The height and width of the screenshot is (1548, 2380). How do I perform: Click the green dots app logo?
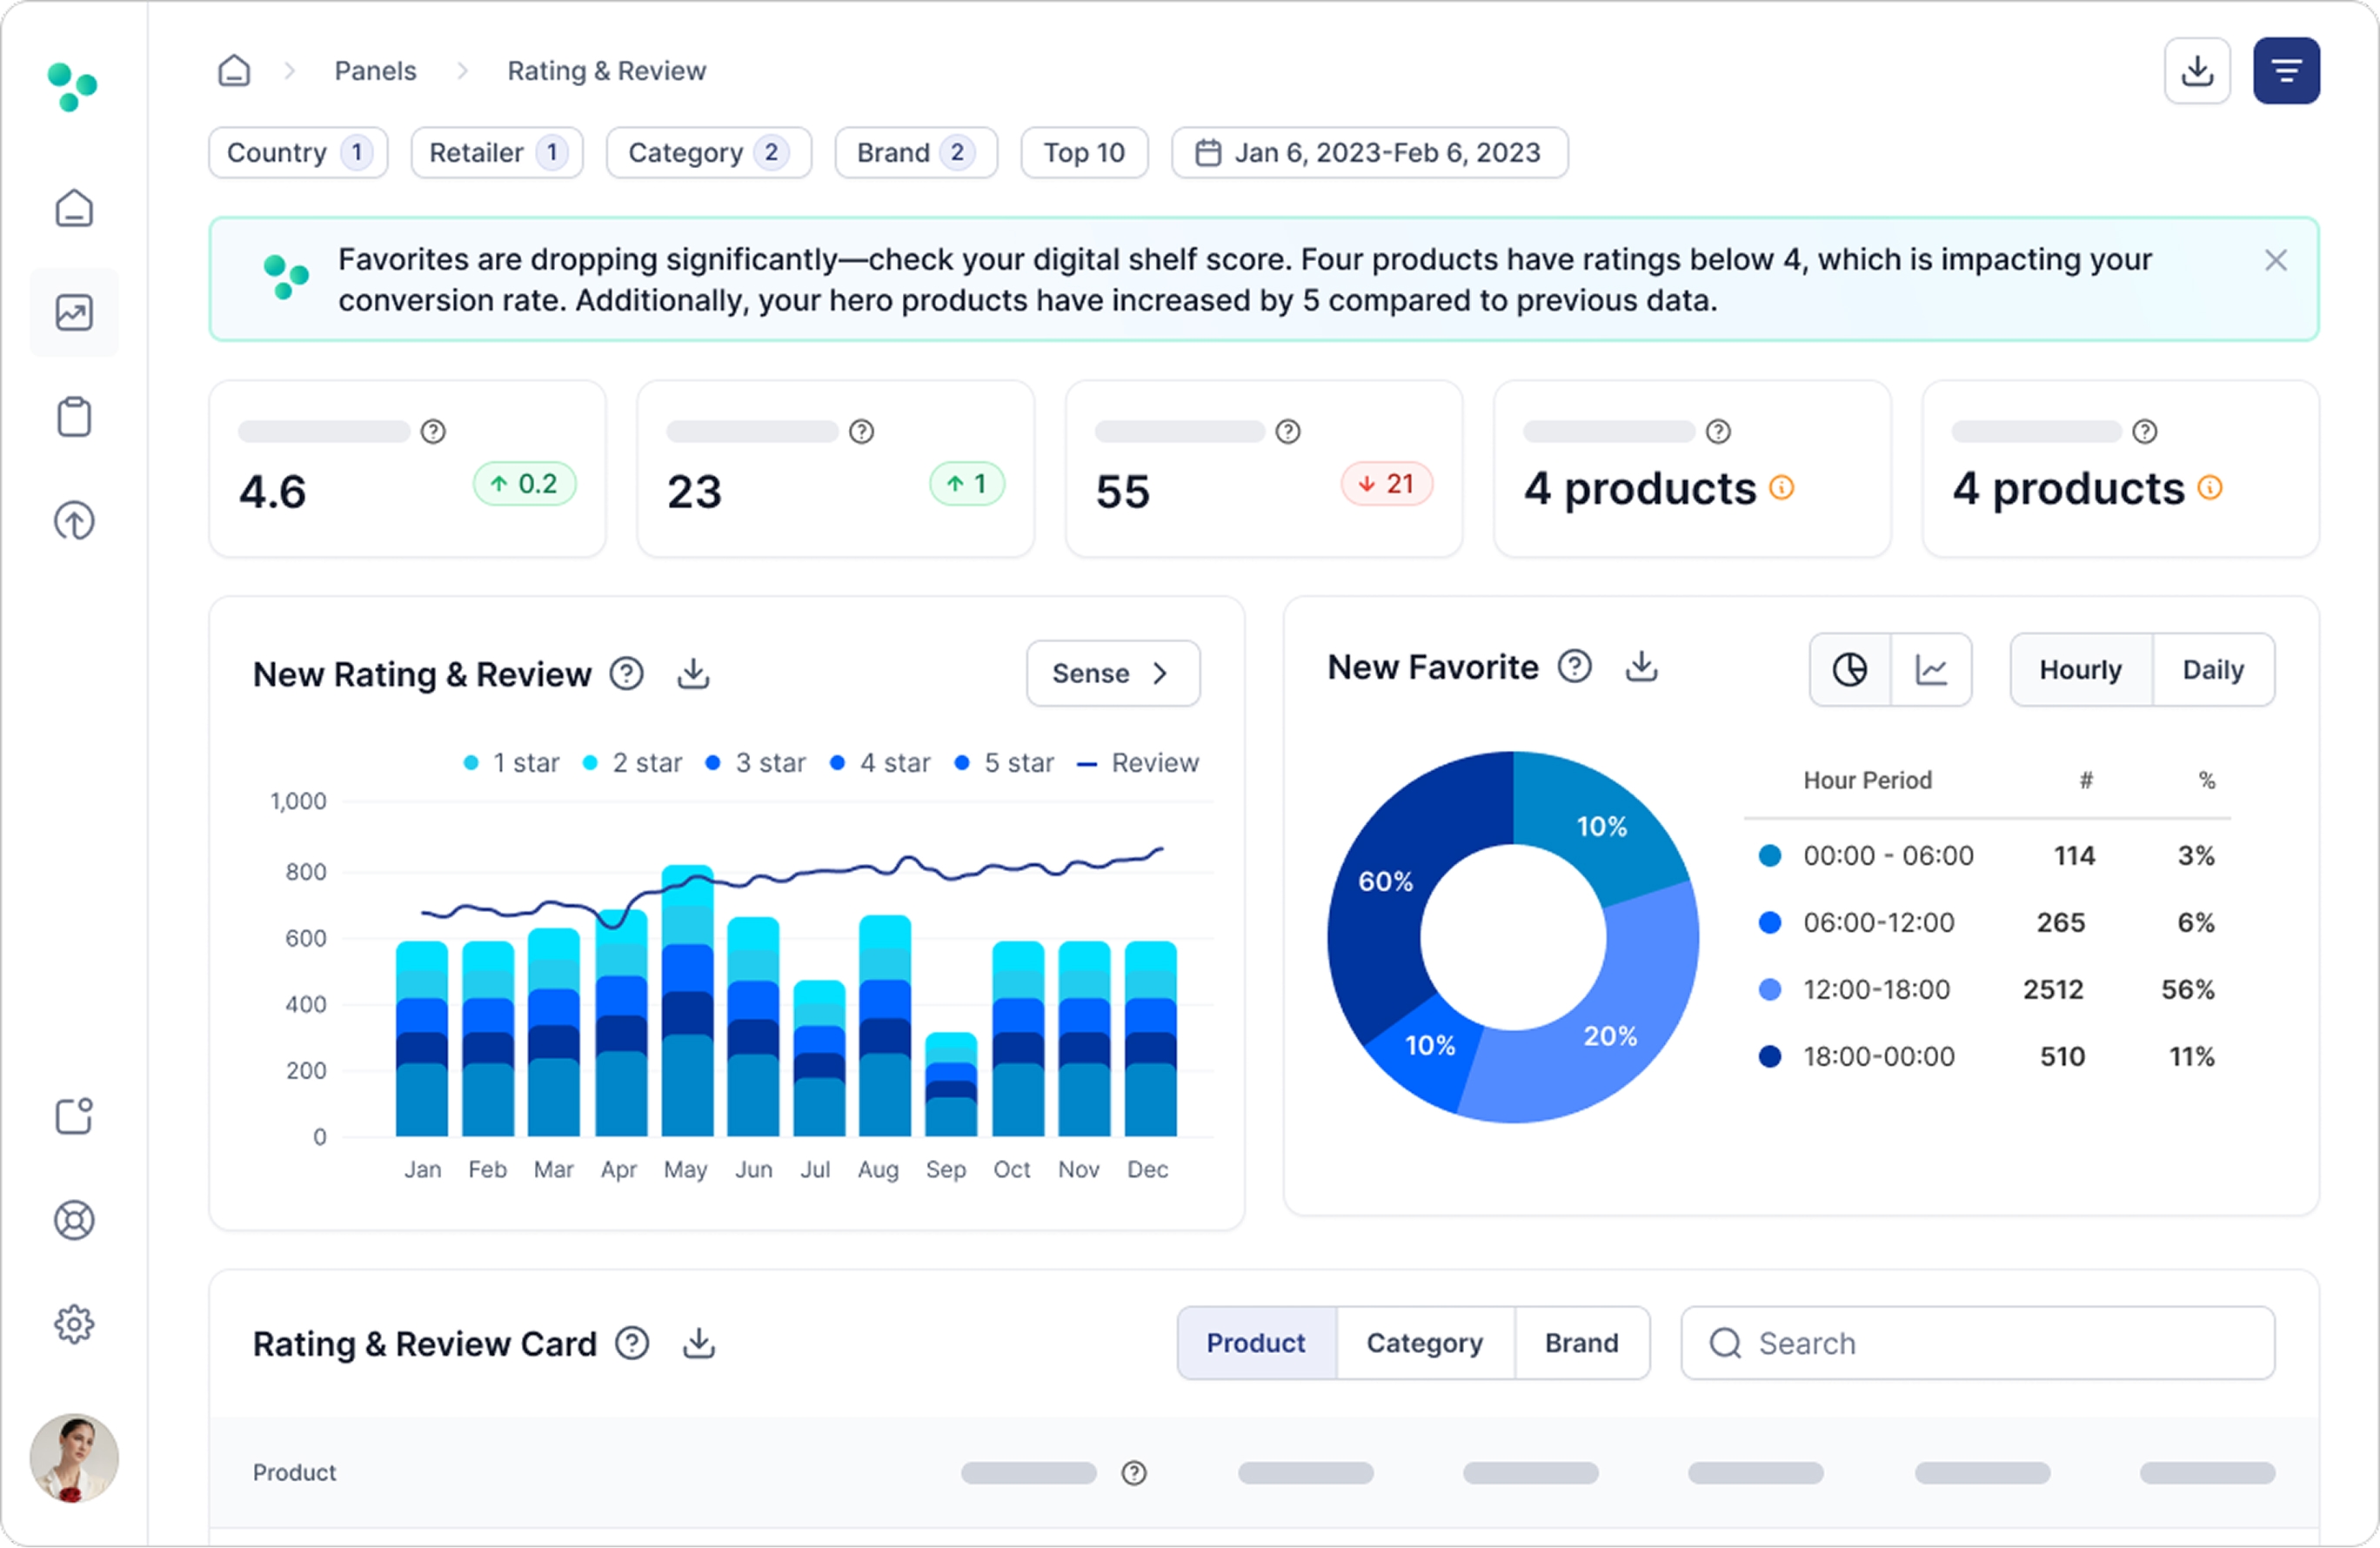coord(73,87)
